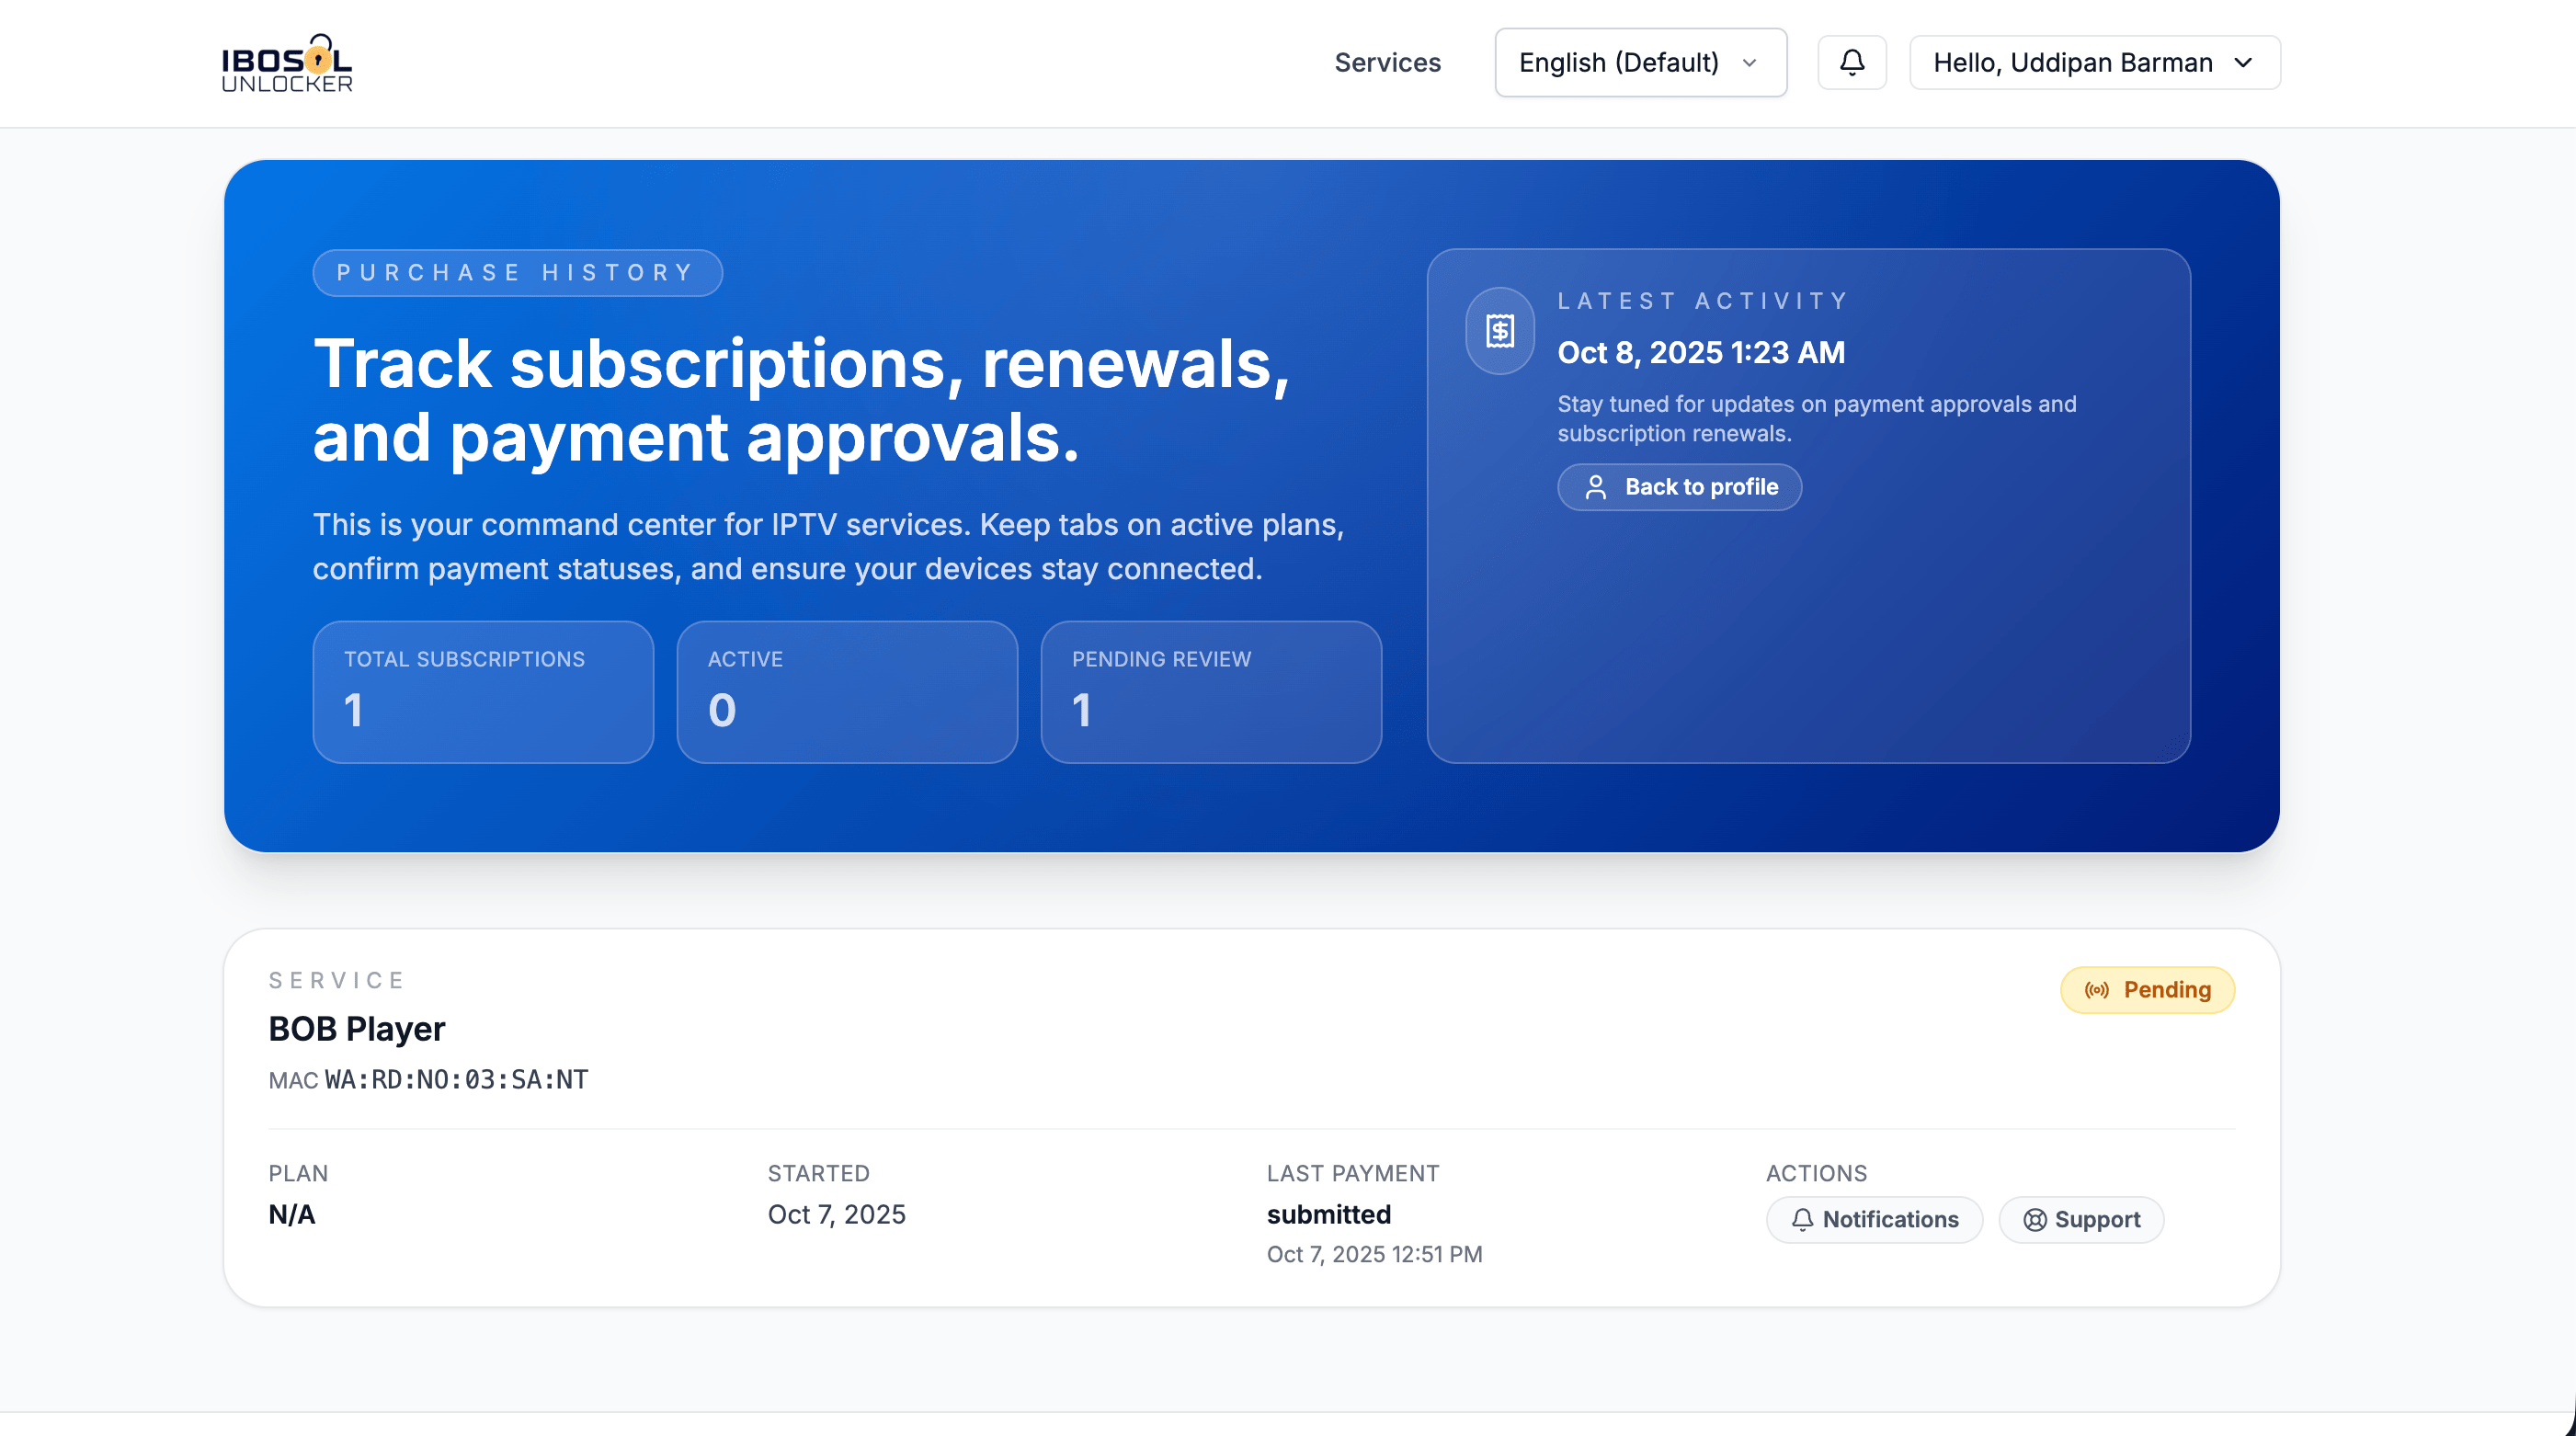Click the Total Subscriptions stat card
2576x1436 pixels.
click(483, 692)
